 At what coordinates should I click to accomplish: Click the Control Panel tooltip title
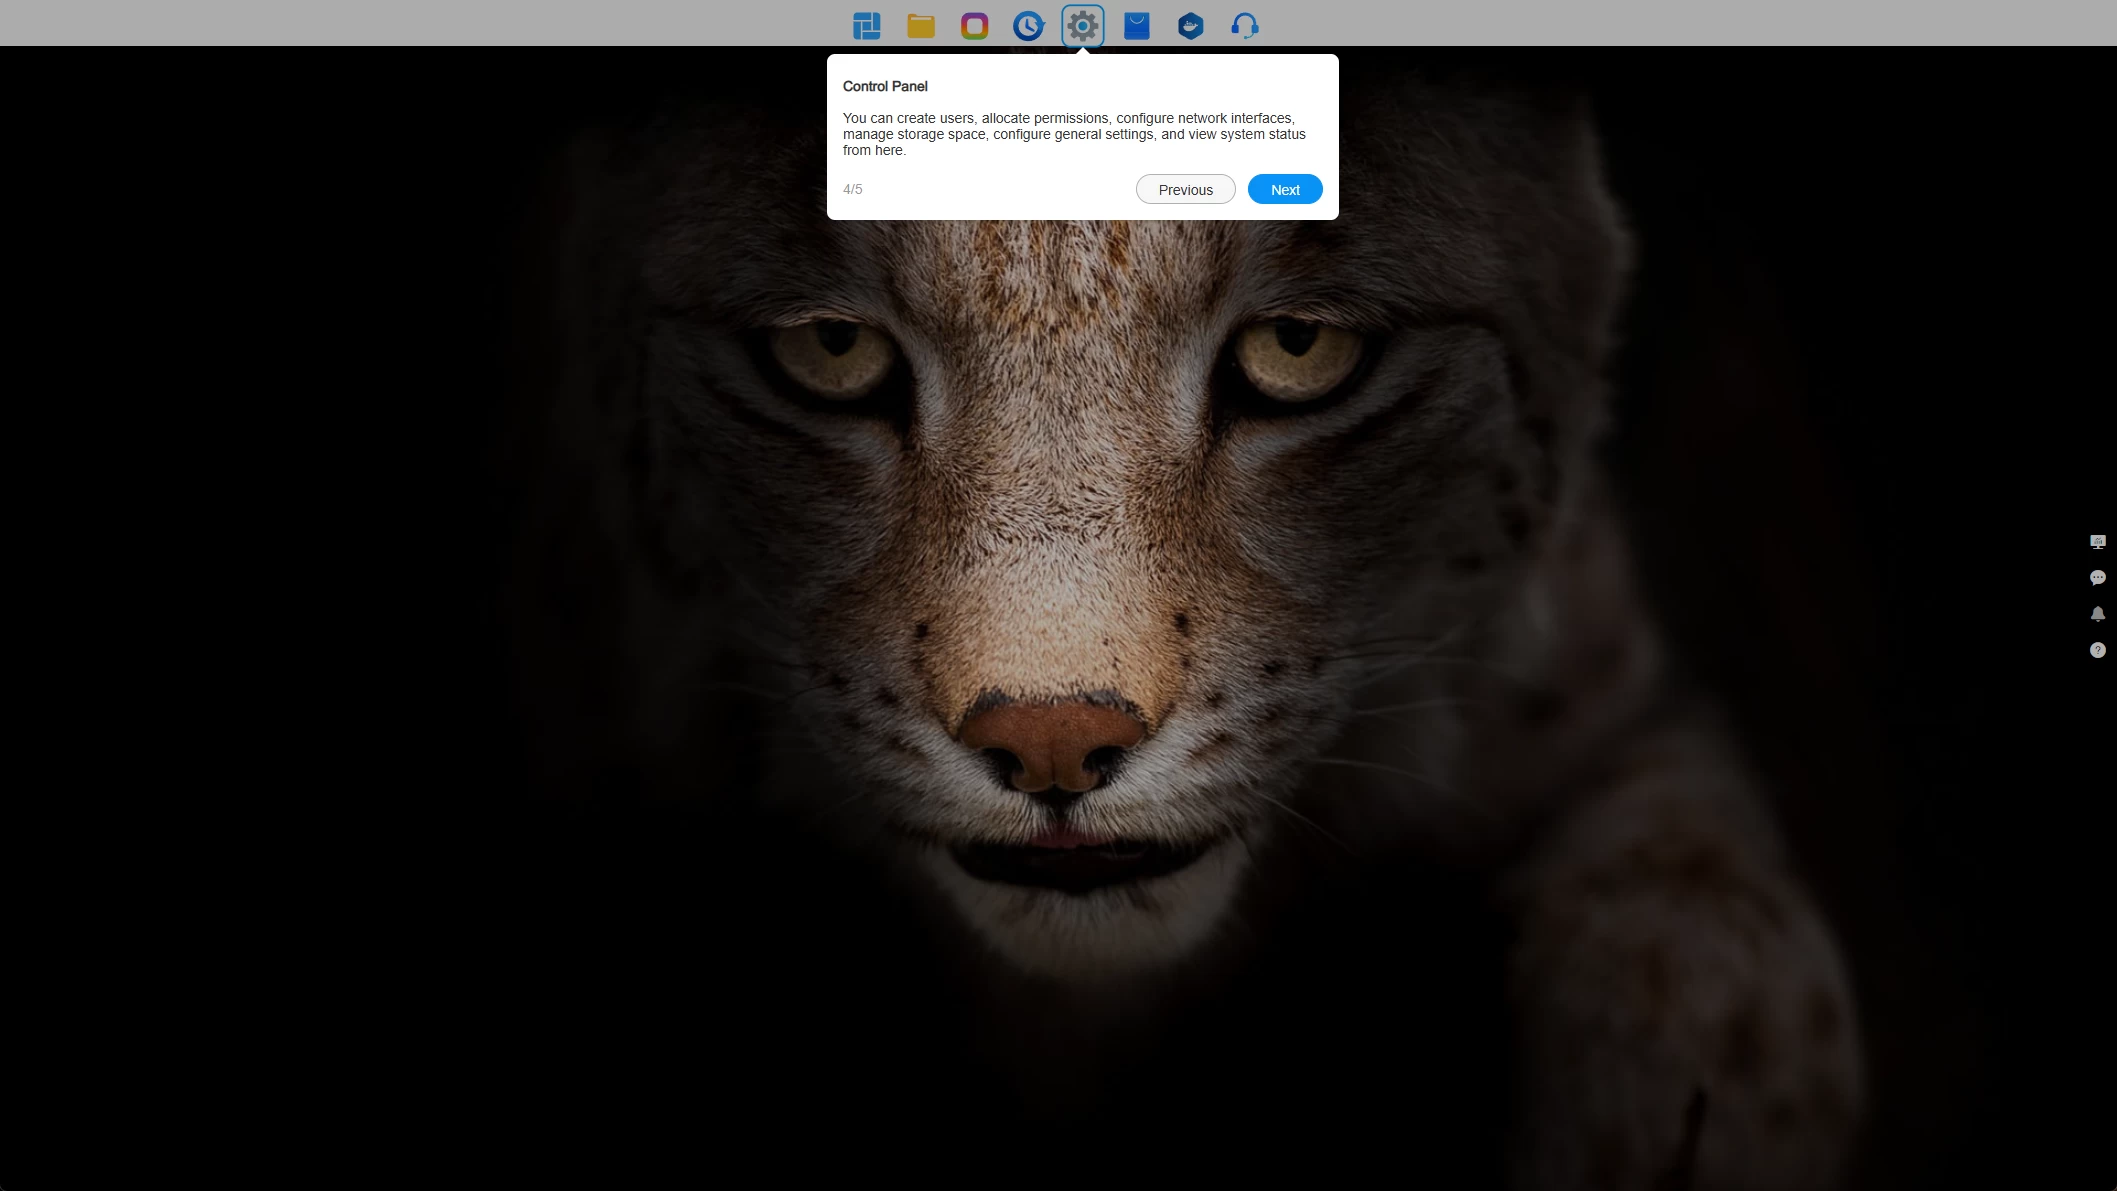pos(885,86)
